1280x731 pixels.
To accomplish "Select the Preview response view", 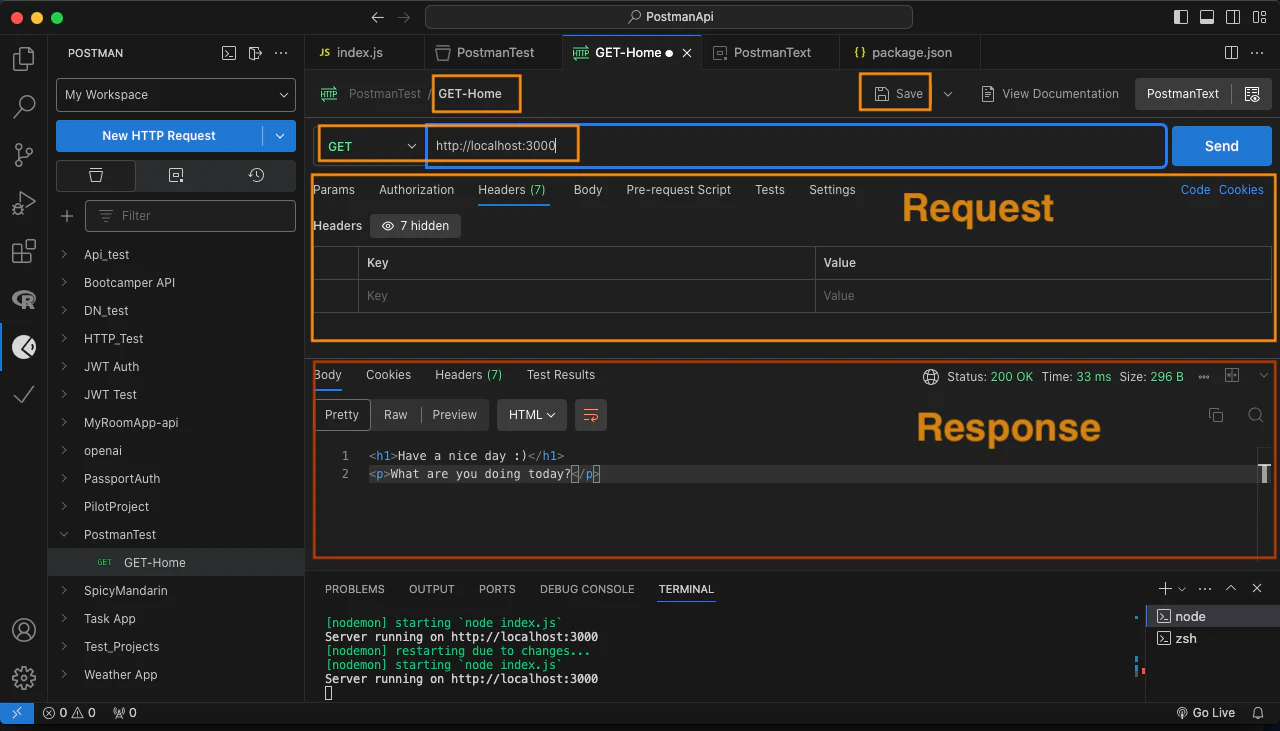I will click(x=455, y=415).
